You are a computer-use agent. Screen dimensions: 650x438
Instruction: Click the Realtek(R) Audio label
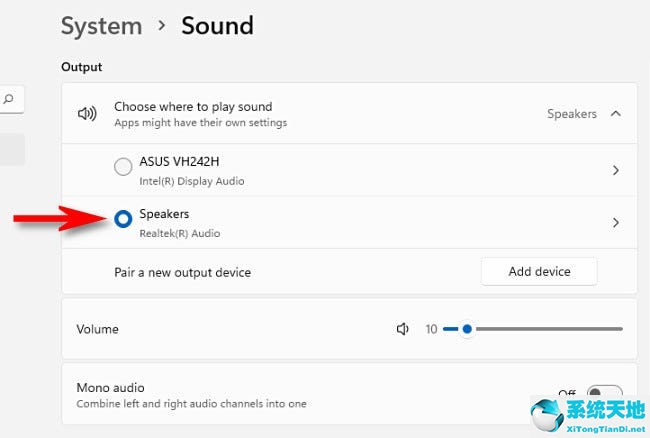pos(179,233)
